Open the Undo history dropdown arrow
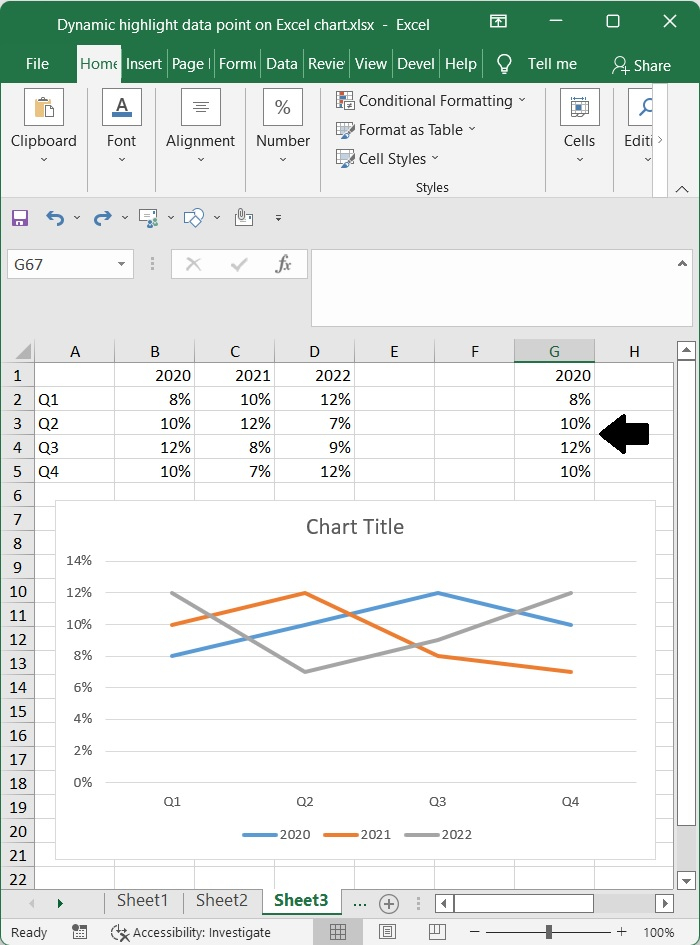The width and height of the screenshot is (700, 945). [x=77, y=218]
